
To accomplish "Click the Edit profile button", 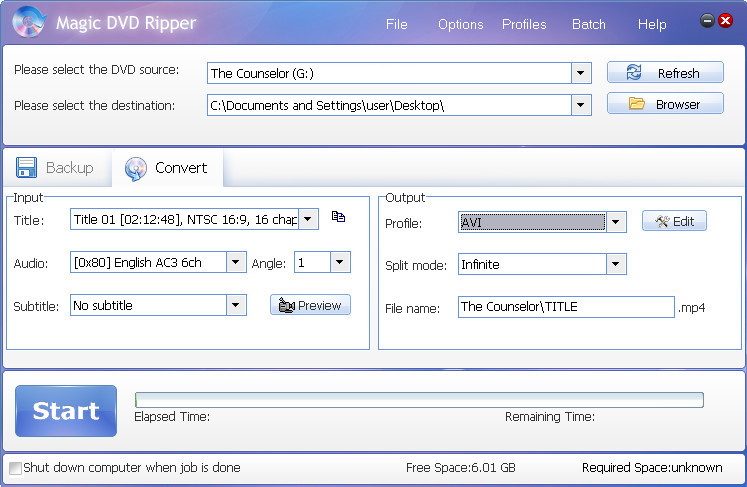I will tap(674, 221).
